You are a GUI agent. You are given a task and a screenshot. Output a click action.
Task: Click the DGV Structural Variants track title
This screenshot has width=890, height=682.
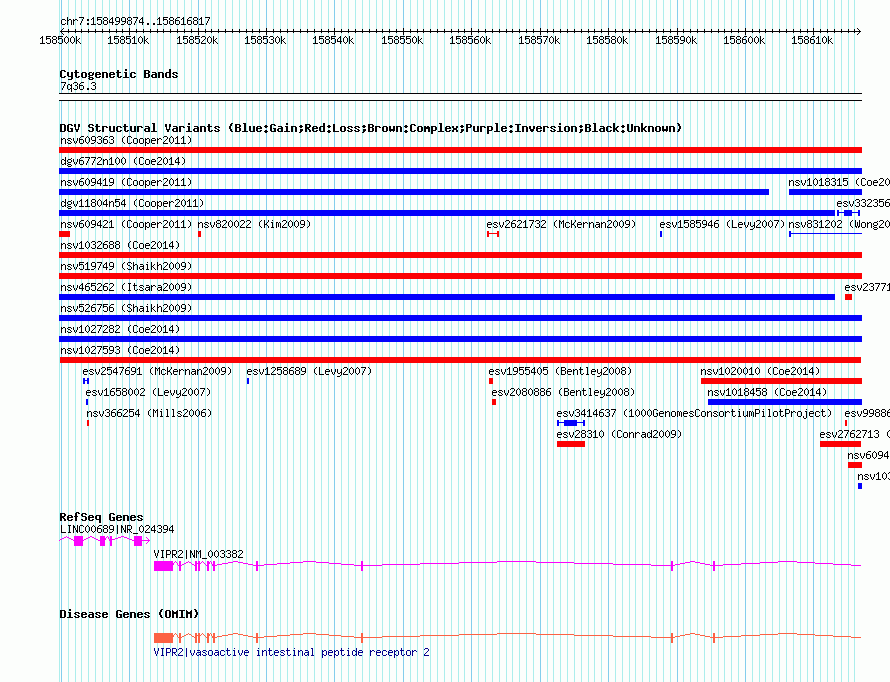(371, 128)
